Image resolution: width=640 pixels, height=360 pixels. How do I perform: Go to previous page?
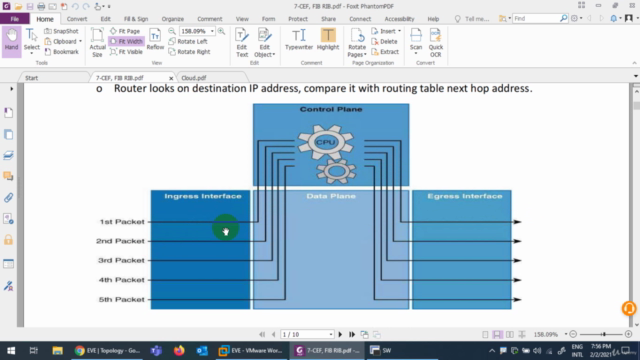273,334
